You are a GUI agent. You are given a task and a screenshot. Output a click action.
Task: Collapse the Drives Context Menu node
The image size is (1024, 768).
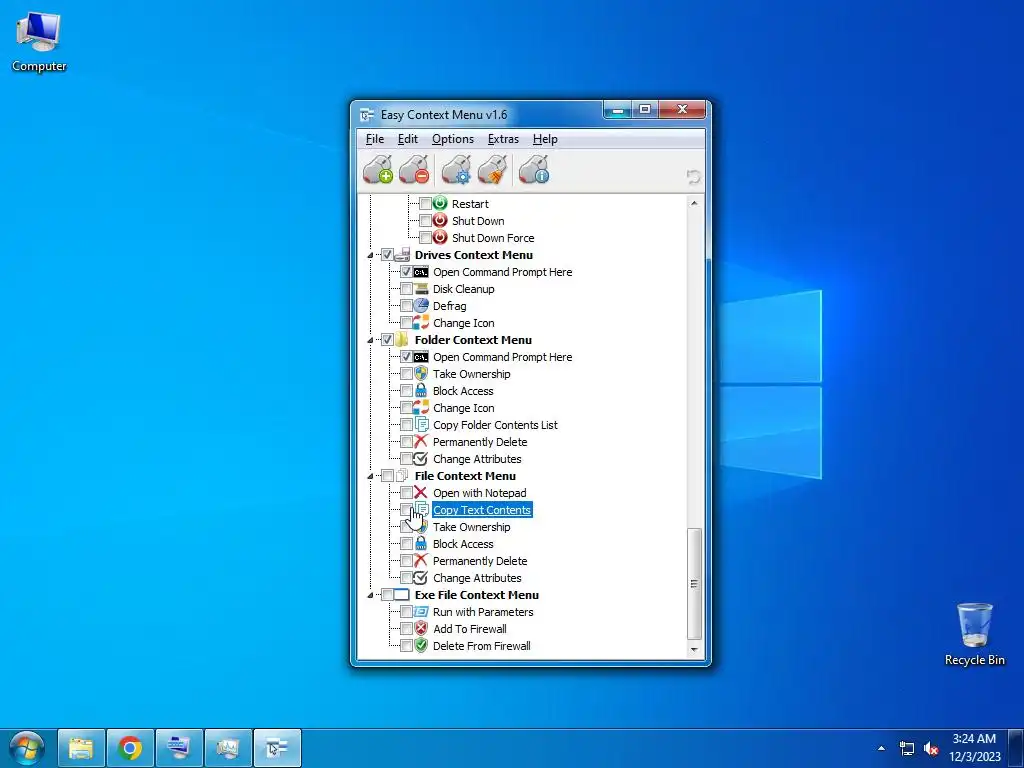coord(370,255)
